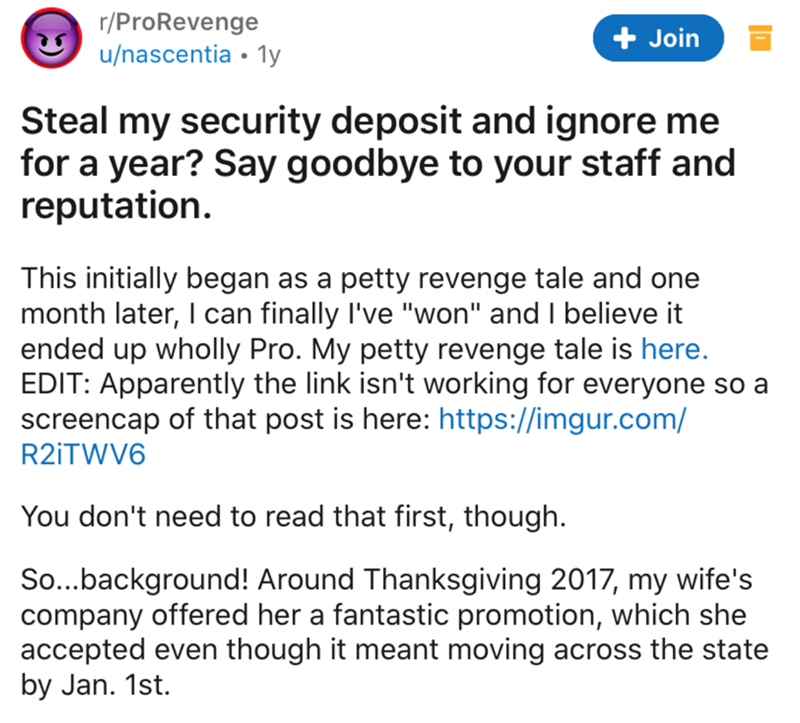
Task: Click the yellow archived post icon
Action: coord(758,40)
